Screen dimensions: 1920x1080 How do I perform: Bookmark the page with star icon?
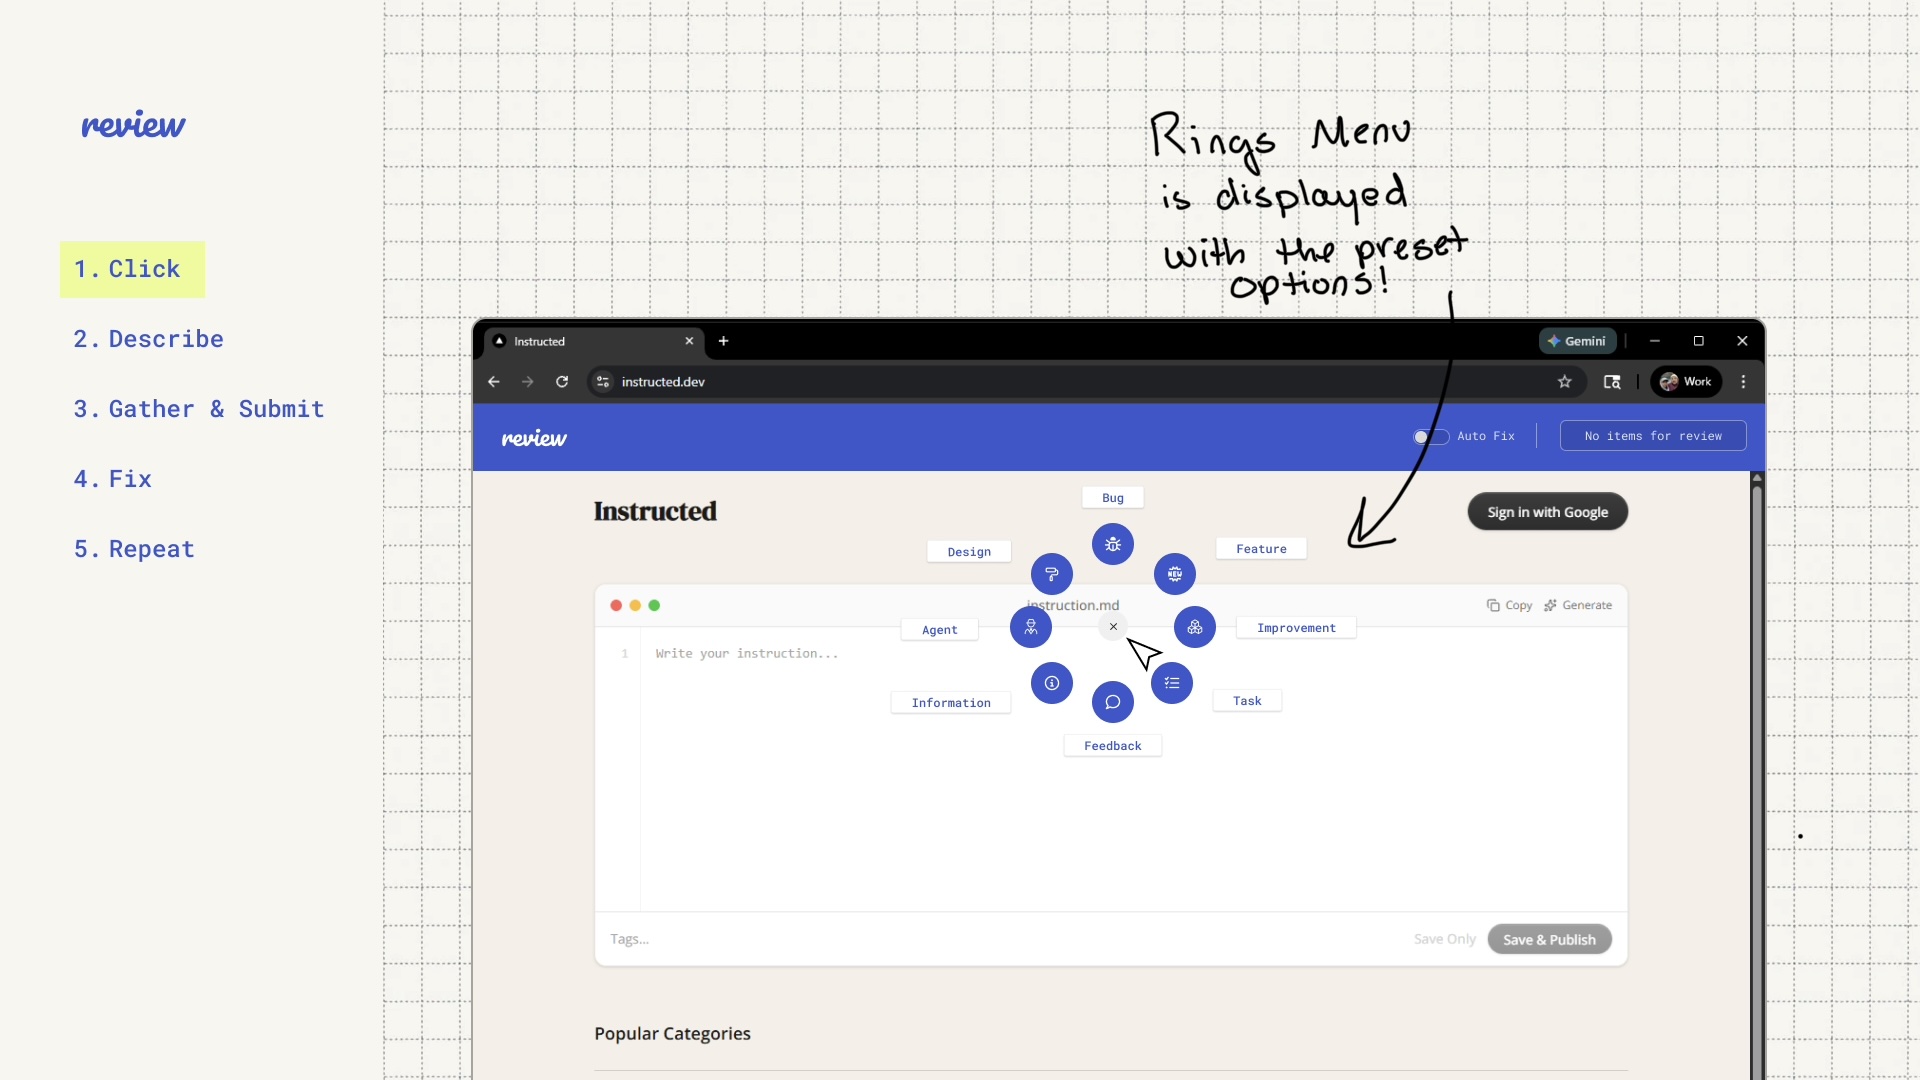(x=1564, y=382)
